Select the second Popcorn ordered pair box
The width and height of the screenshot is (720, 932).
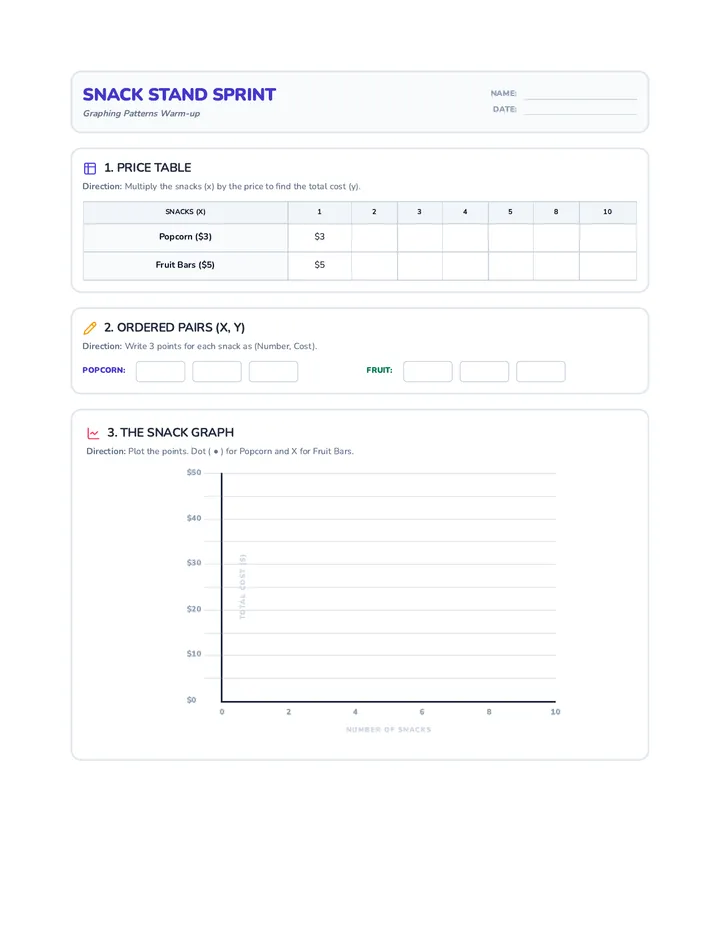pos(217,371)
